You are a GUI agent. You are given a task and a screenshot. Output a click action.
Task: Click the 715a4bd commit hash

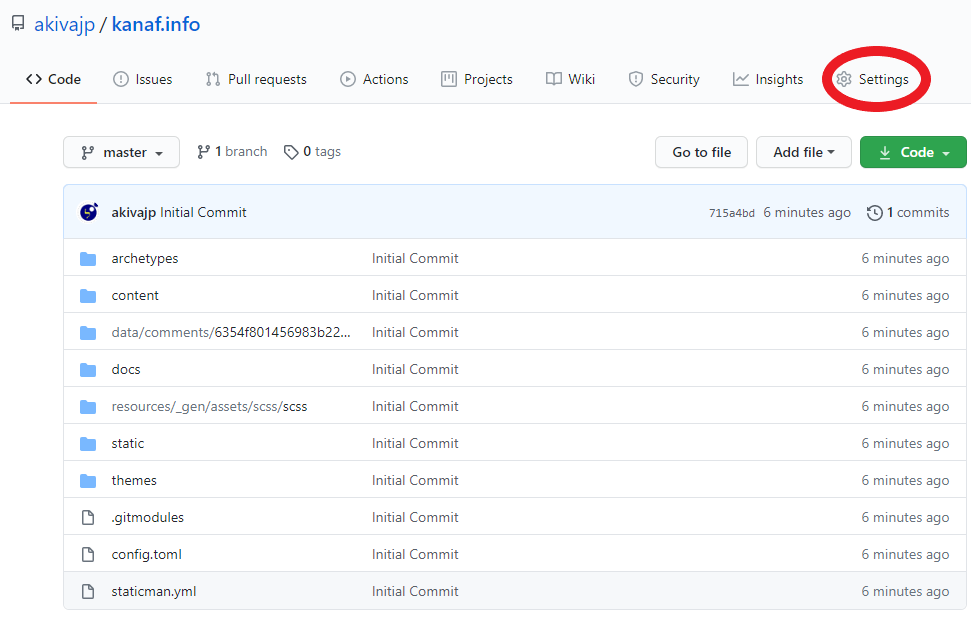pos(732,212)
